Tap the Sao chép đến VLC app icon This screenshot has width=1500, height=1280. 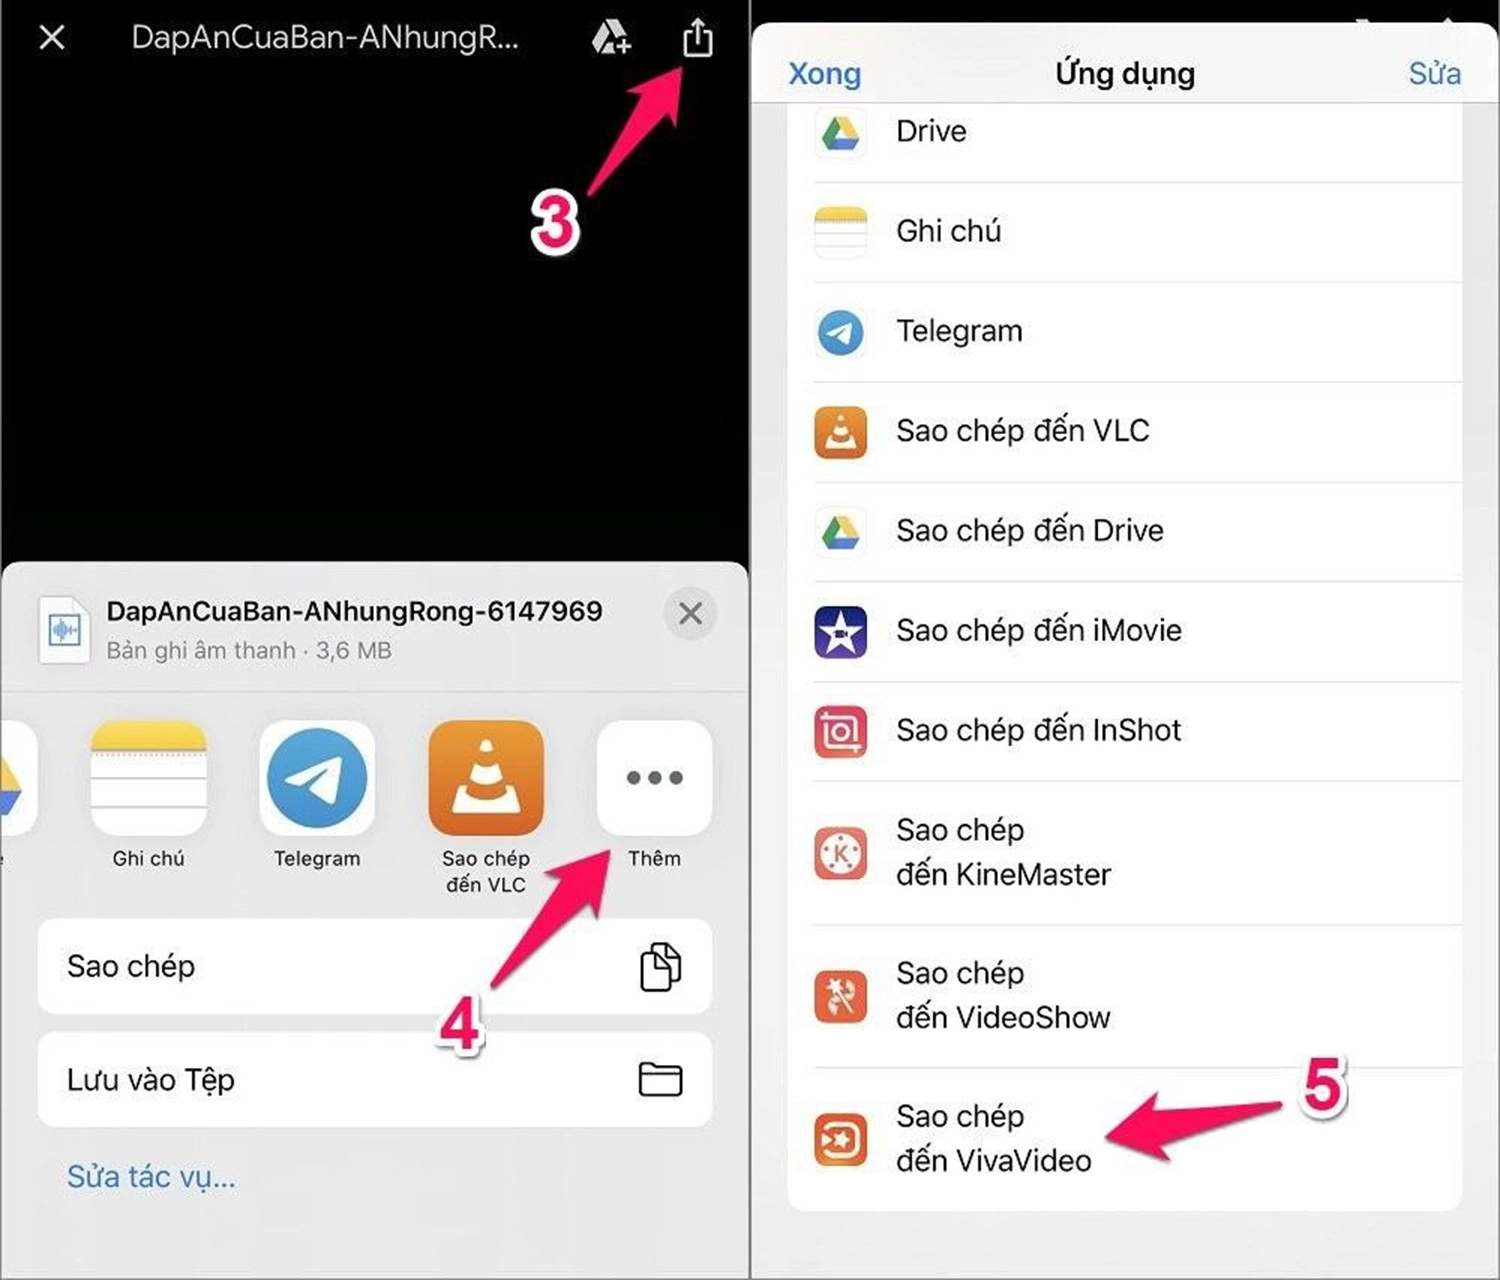coord(486,778)
